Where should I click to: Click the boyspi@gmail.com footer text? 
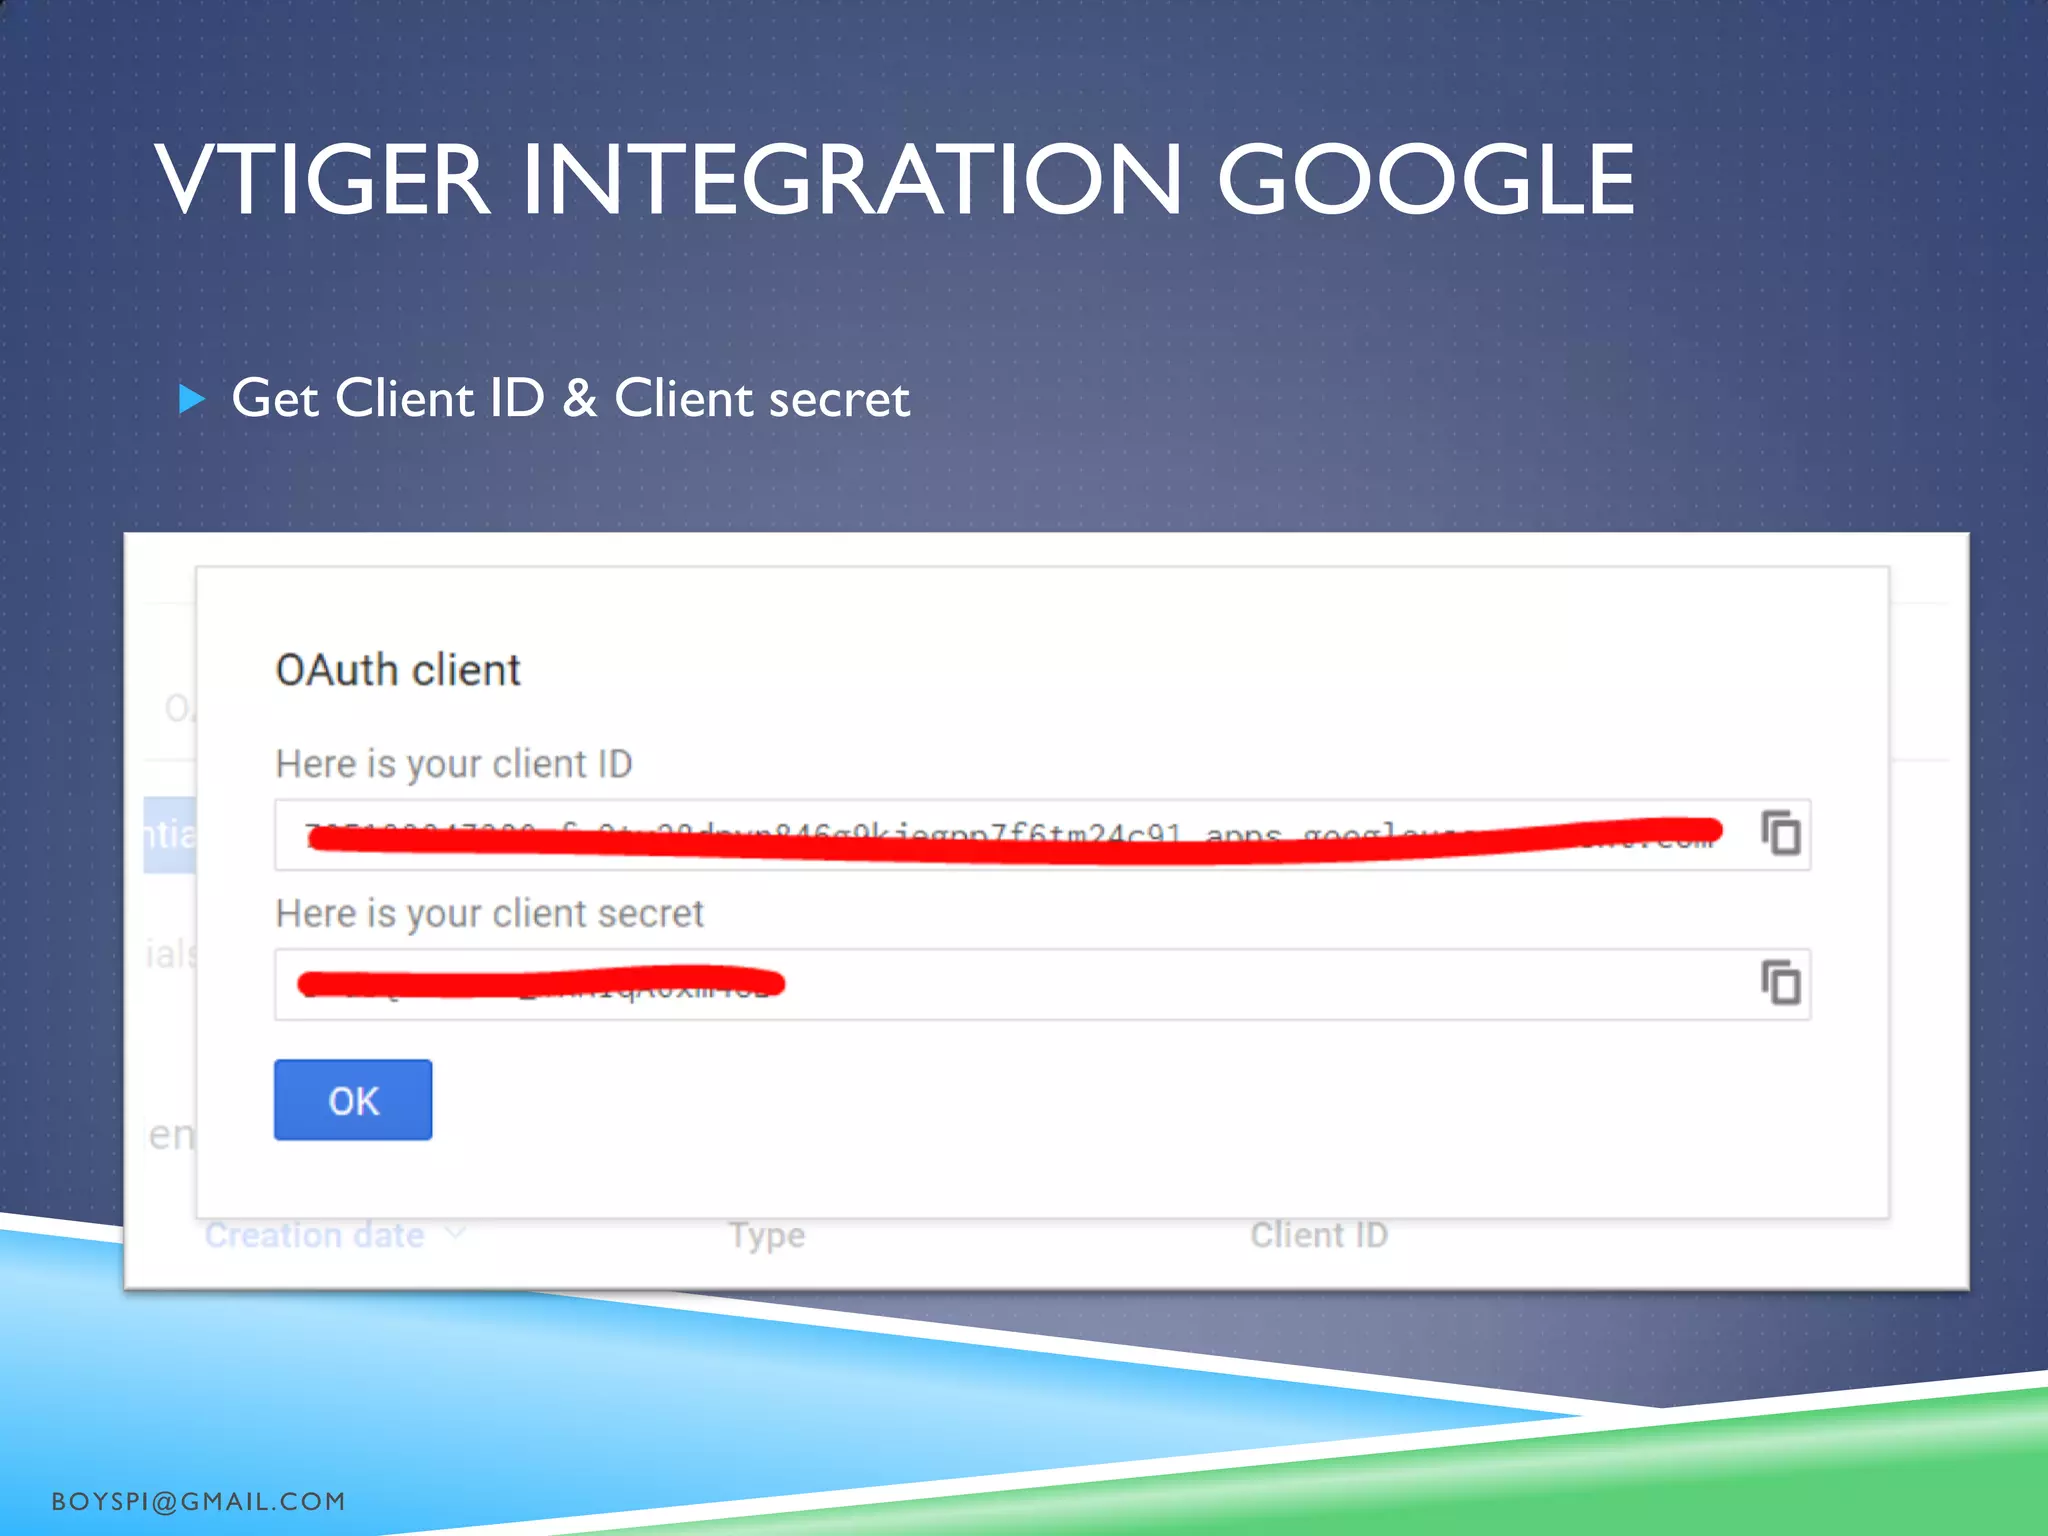click(198, 1501)
